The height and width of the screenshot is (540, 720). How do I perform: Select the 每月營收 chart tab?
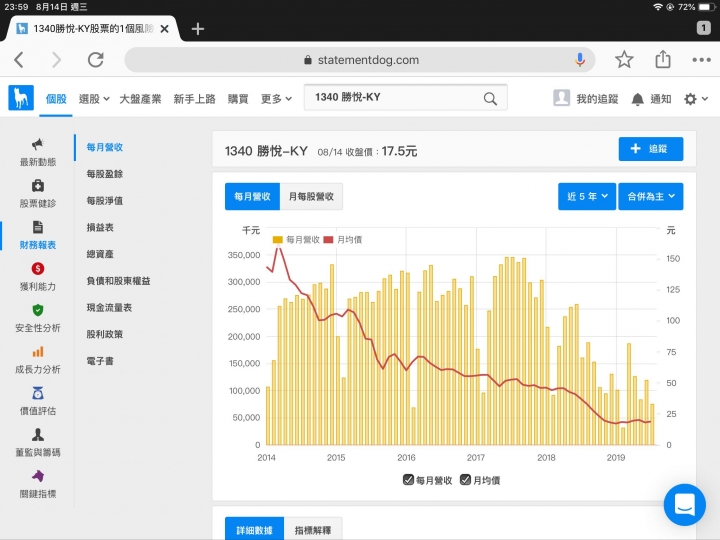[252, 197]
